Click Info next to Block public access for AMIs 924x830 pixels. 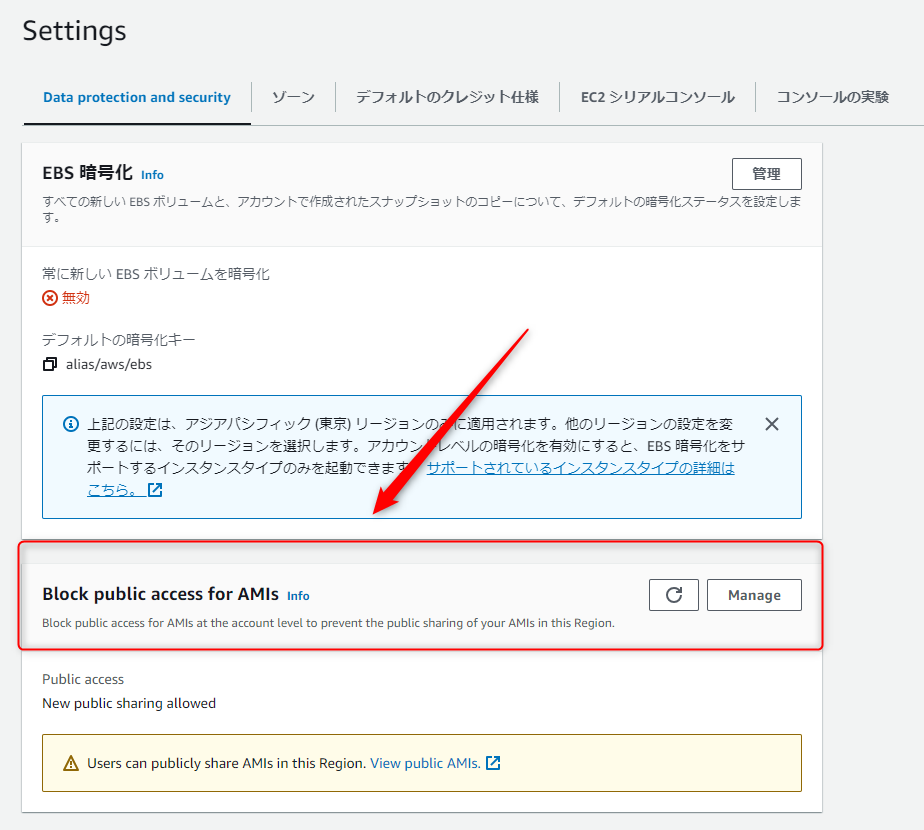[x=298, y=595]
